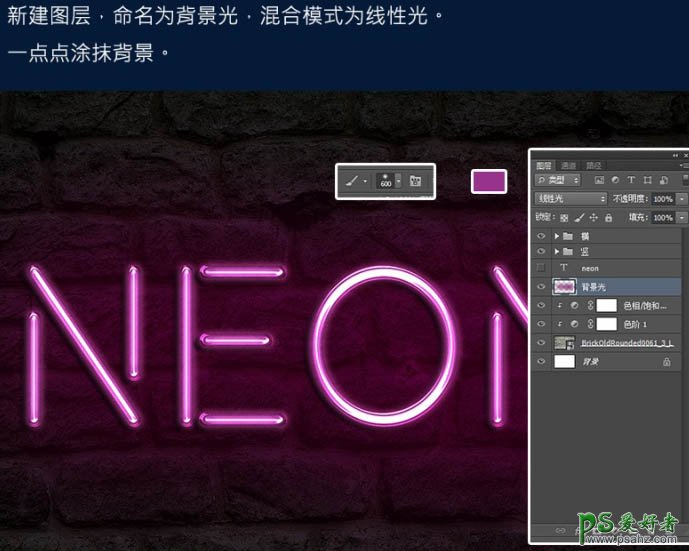Switch to the 路径 tab
This screenshot has width=689, height=551.
coord(593,165)
